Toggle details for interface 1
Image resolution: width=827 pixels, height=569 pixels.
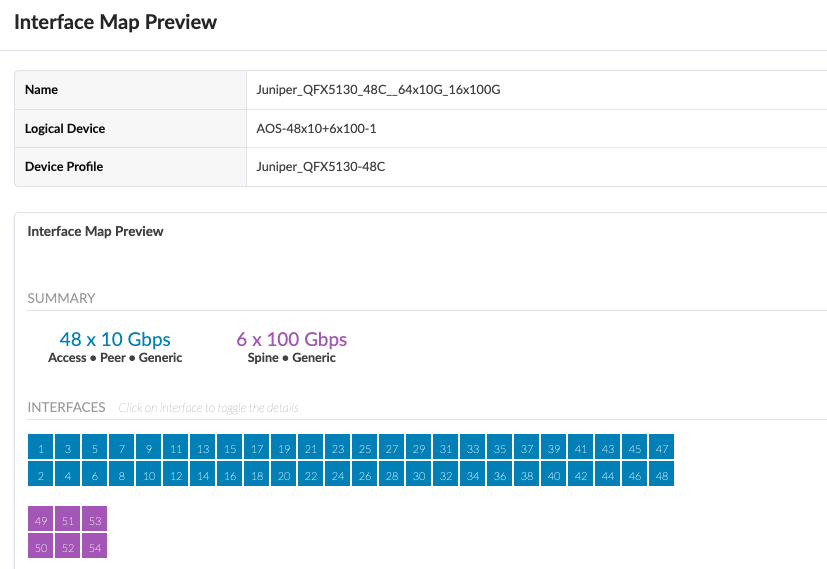point(41,447)
